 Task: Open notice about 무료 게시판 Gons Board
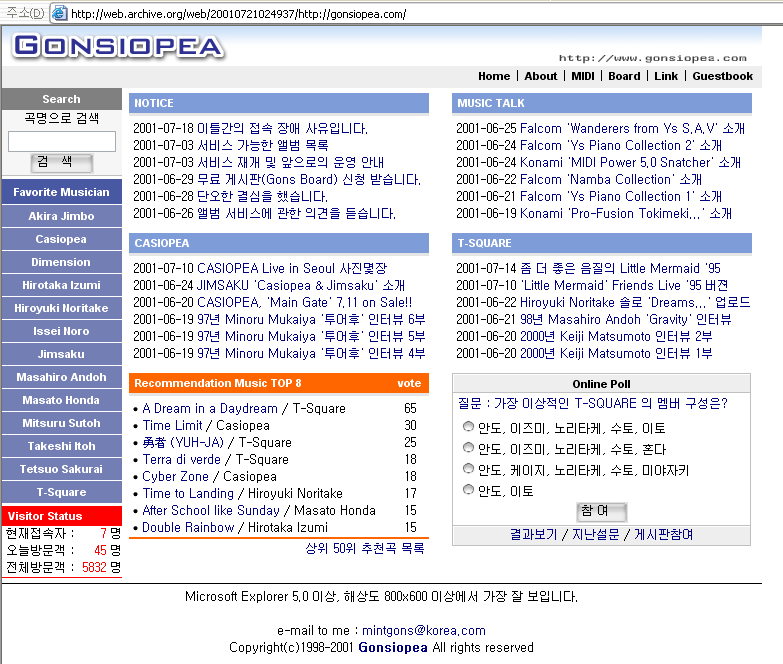[309, 180]
